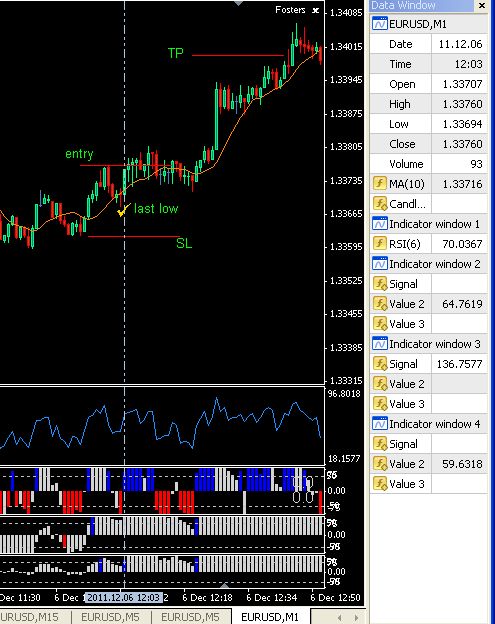Select the entry text label on chart
The width and height of the screenshot is (495, 624).
tap(79, 154)
